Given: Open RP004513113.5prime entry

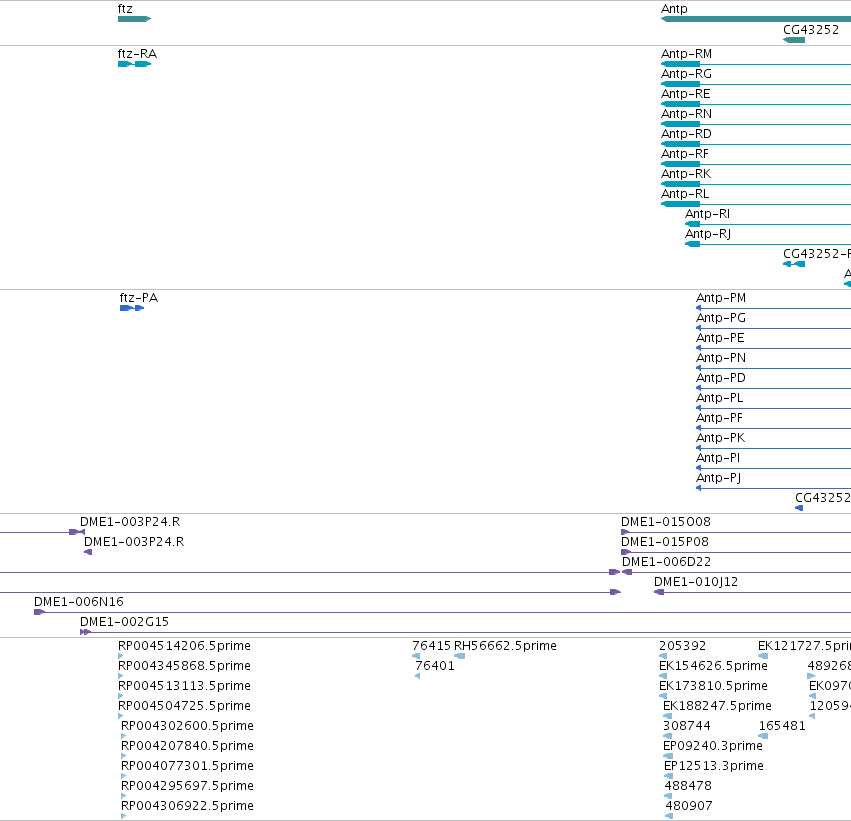Looking at the screenshot, I should [185, 686].
